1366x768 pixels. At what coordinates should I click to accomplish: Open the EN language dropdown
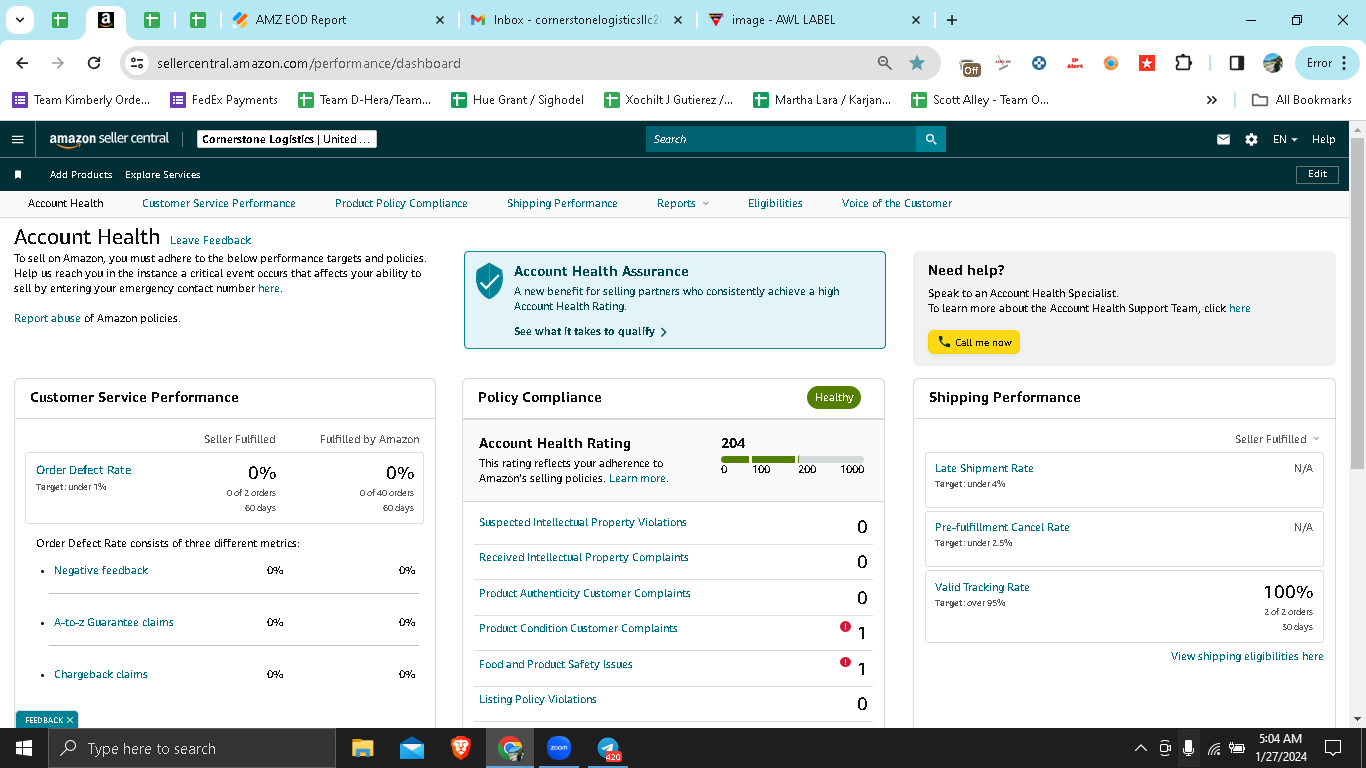[x=1285, y=139]
